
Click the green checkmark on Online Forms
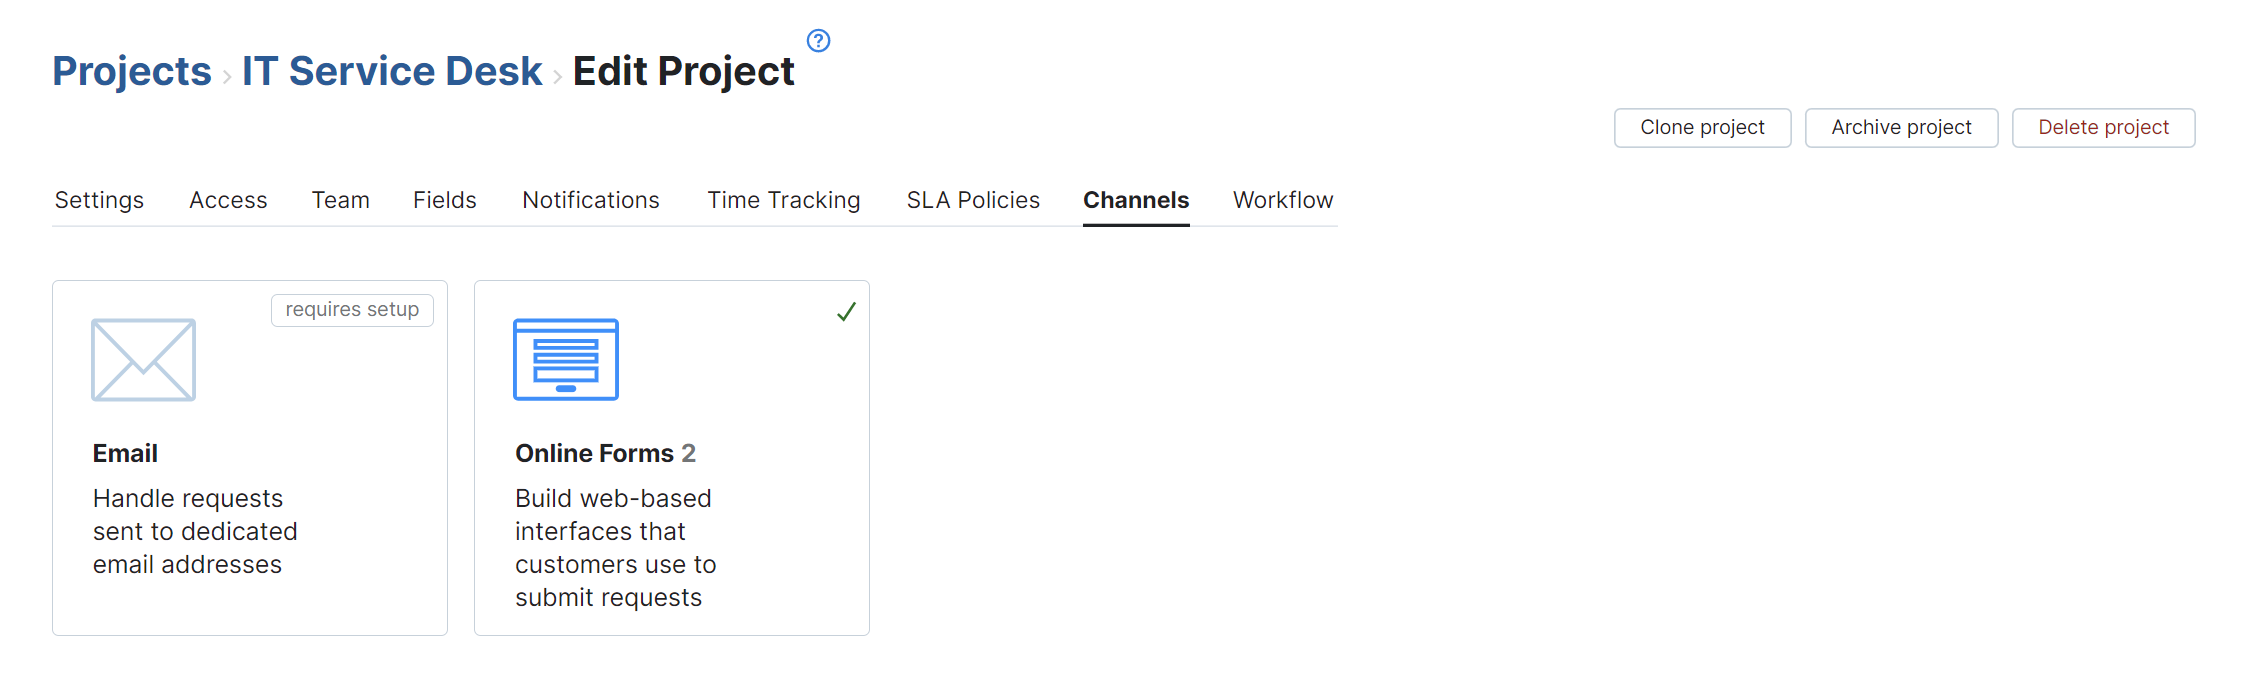[x=846, y=312]
